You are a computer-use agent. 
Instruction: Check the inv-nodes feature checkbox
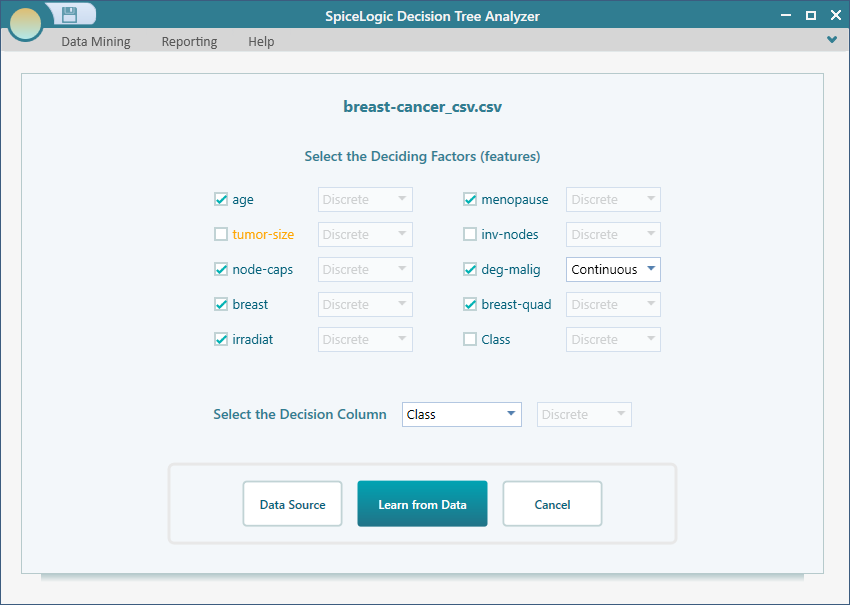coord(470,234)
